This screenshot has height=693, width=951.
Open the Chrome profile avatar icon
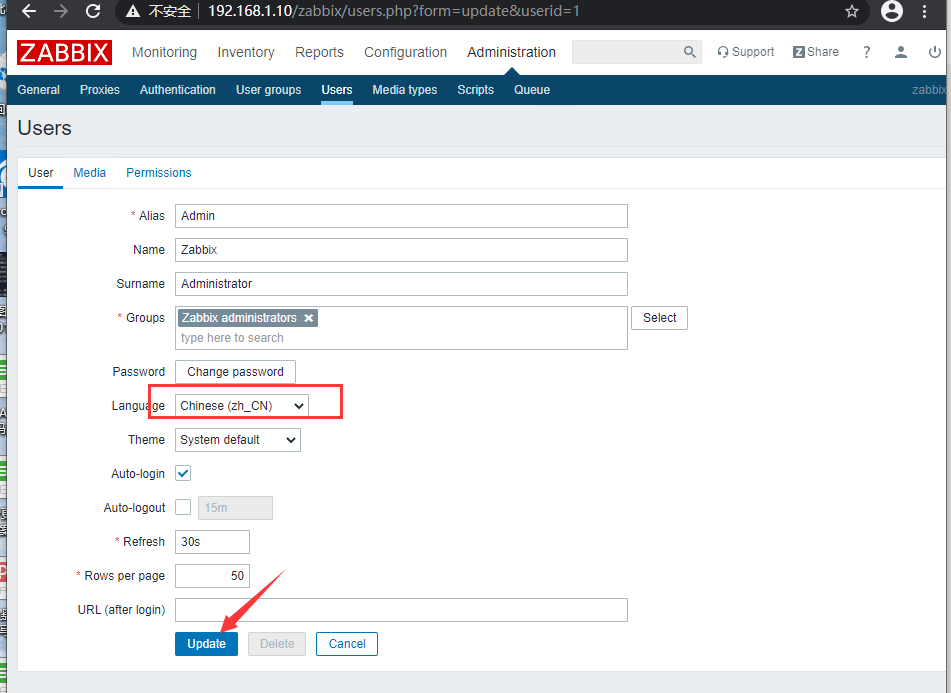(892, 11)
